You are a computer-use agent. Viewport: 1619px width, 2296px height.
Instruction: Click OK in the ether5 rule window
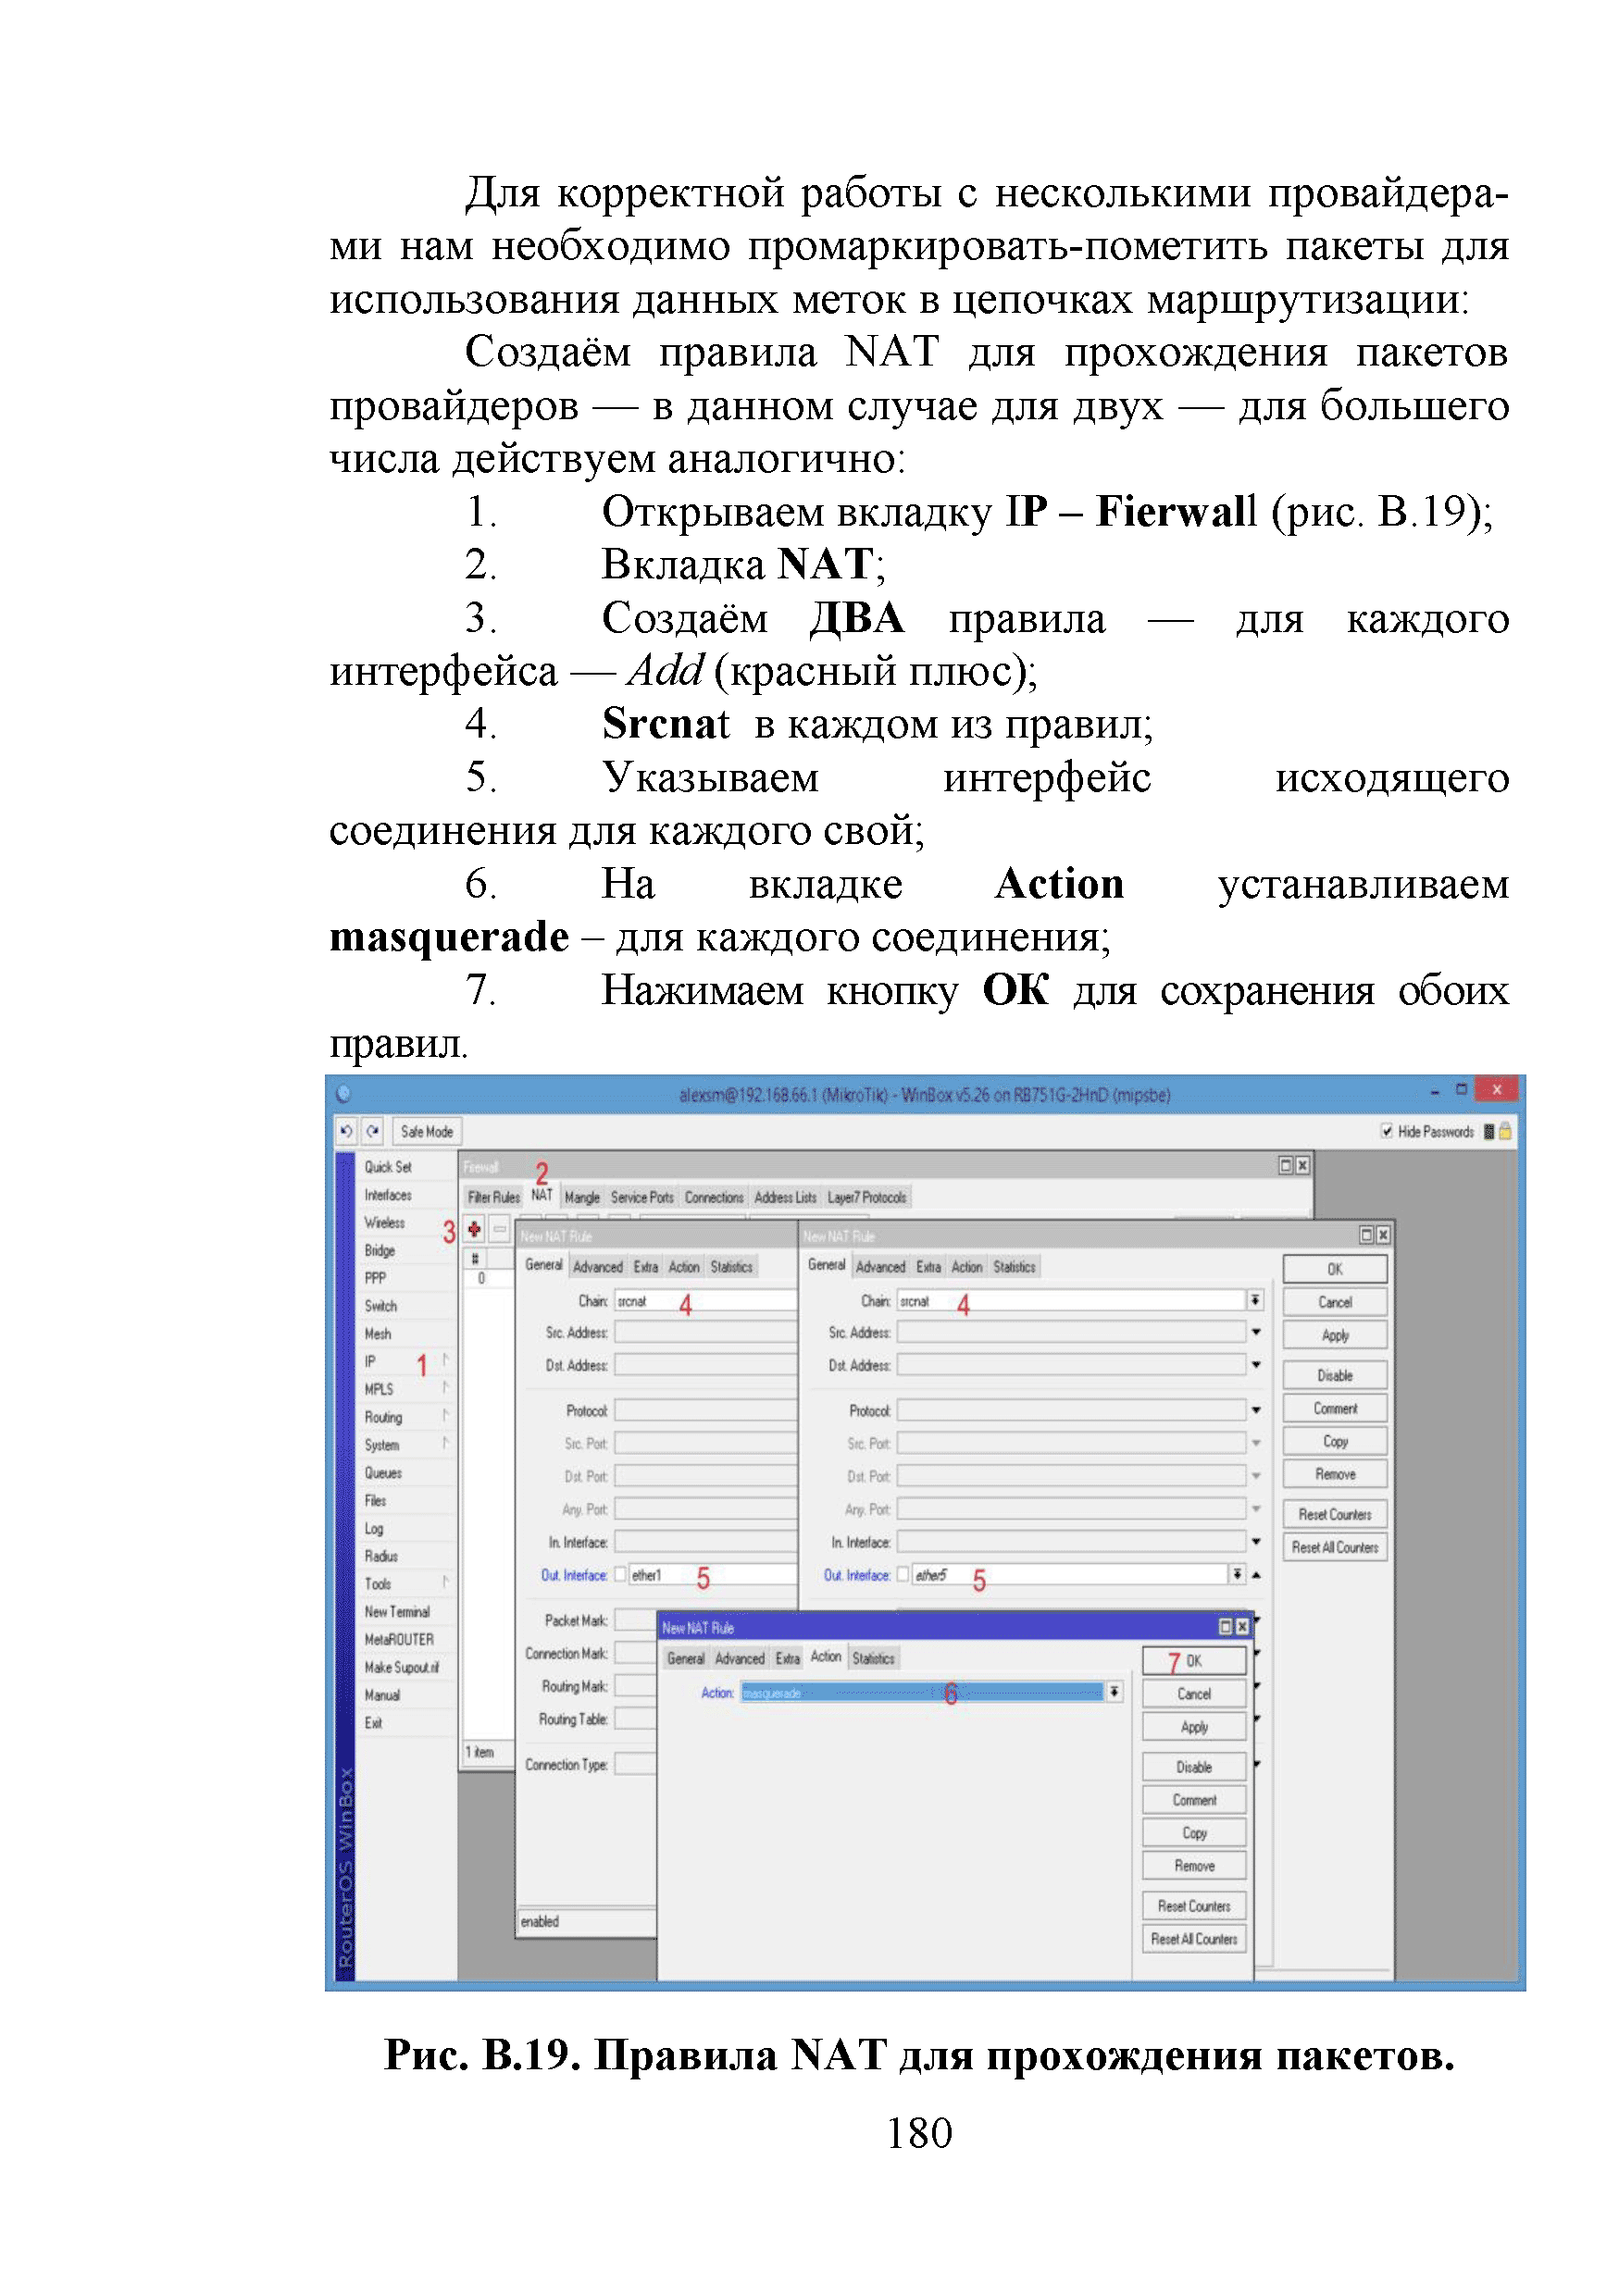coord(1335,1269)
